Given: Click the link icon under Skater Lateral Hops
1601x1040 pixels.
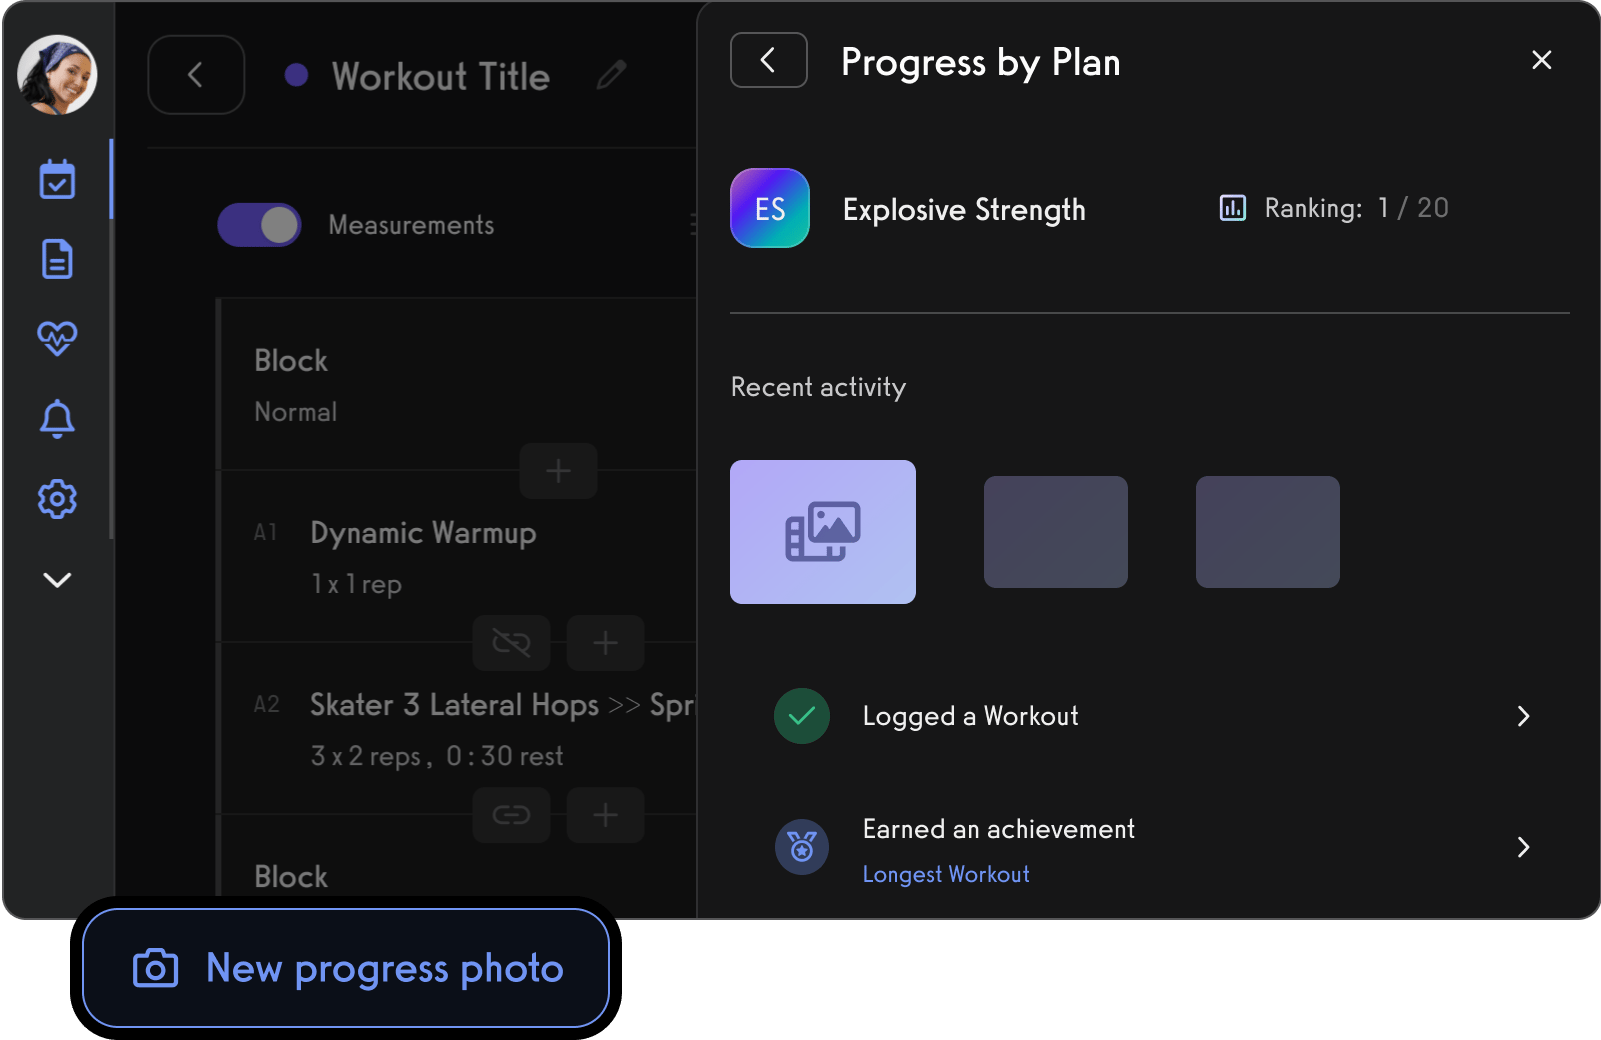Looking at the screenshot, I should [x=511, y=815].
